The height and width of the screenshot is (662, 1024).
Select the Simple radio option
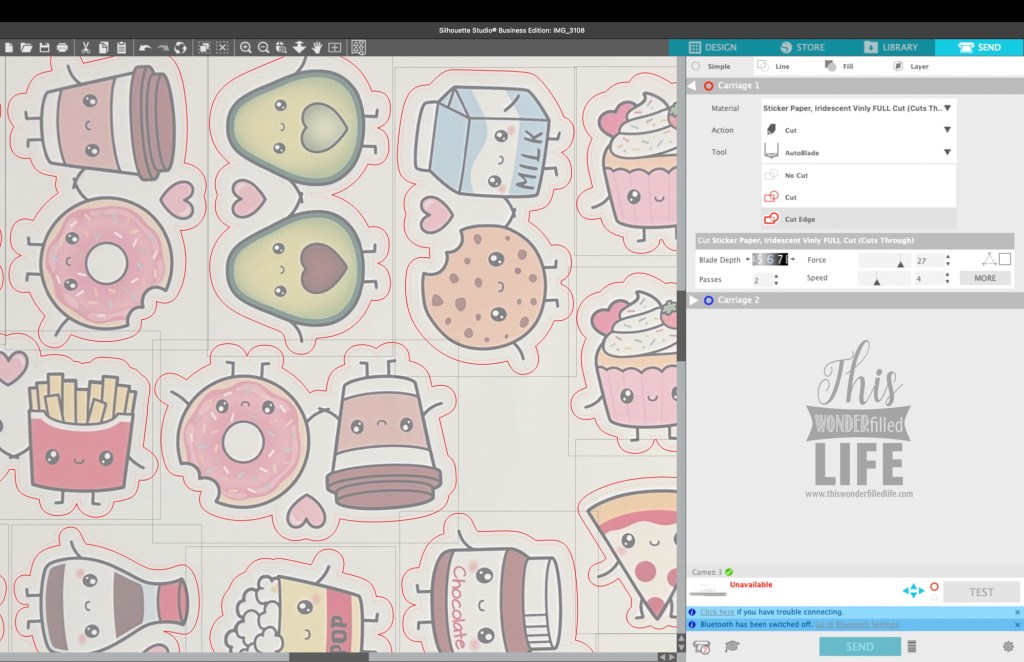coord(696,66)
